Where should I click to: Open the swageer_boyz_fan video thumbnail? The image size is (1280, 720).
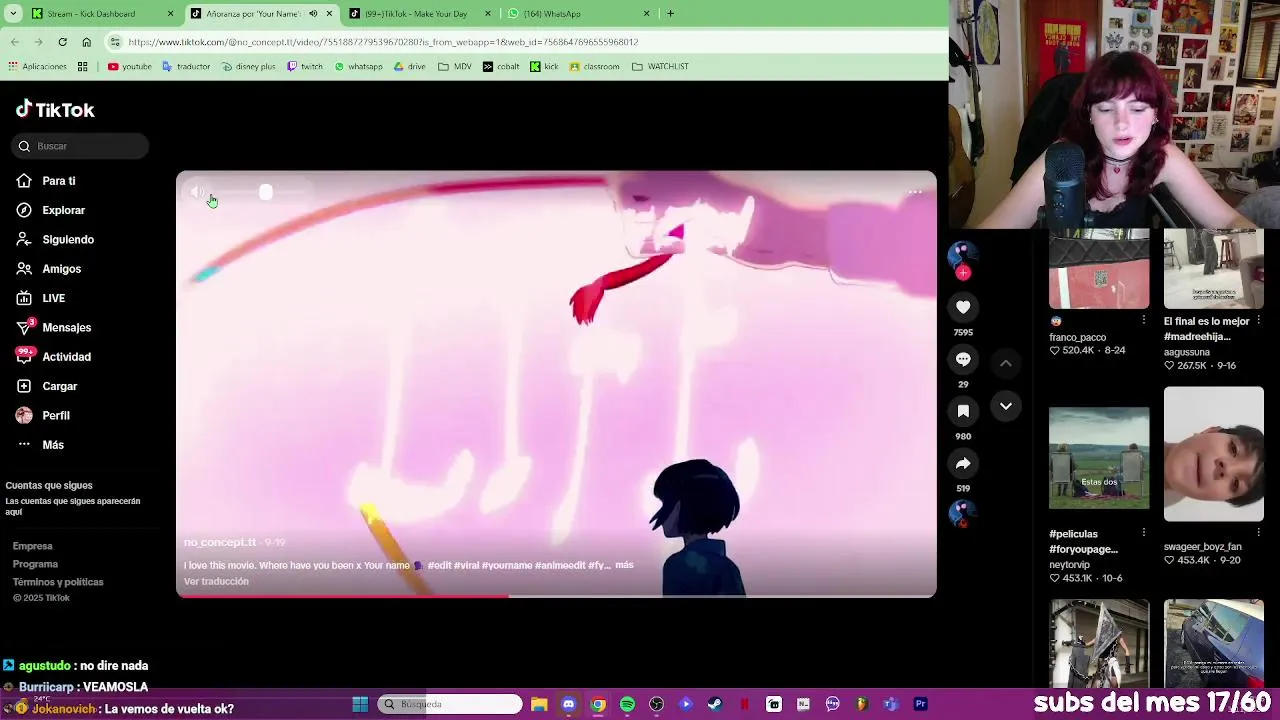1214,454
